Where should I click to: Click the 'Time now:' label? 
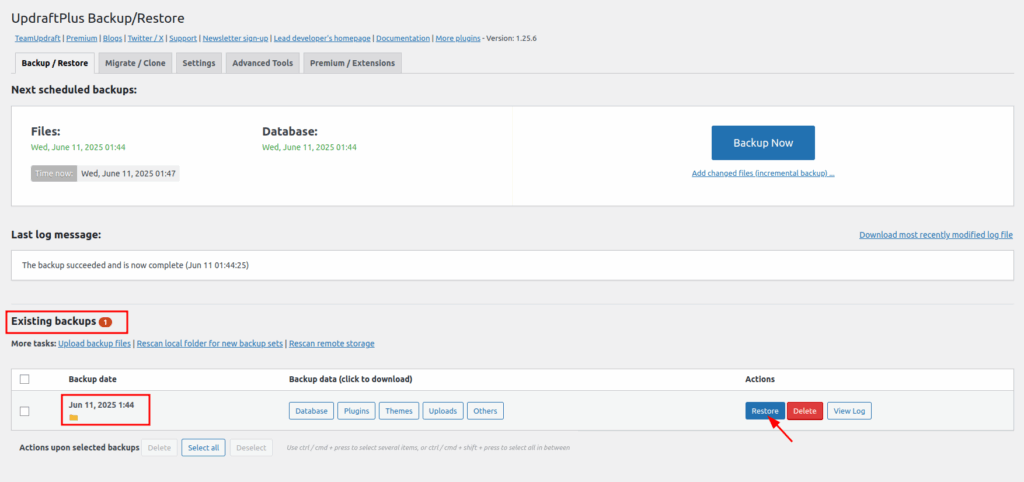pos(53,173)
